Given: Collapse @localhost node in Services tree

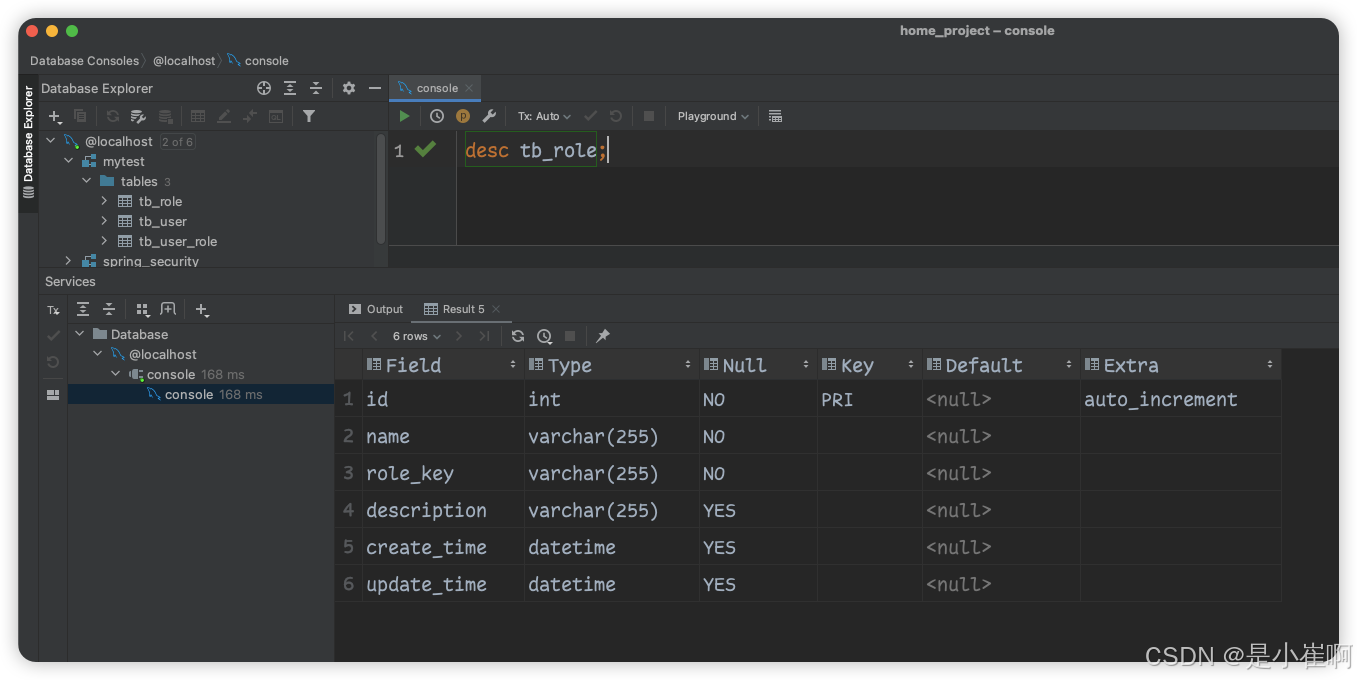Looking at the screenshot, I should coord(98,354).
